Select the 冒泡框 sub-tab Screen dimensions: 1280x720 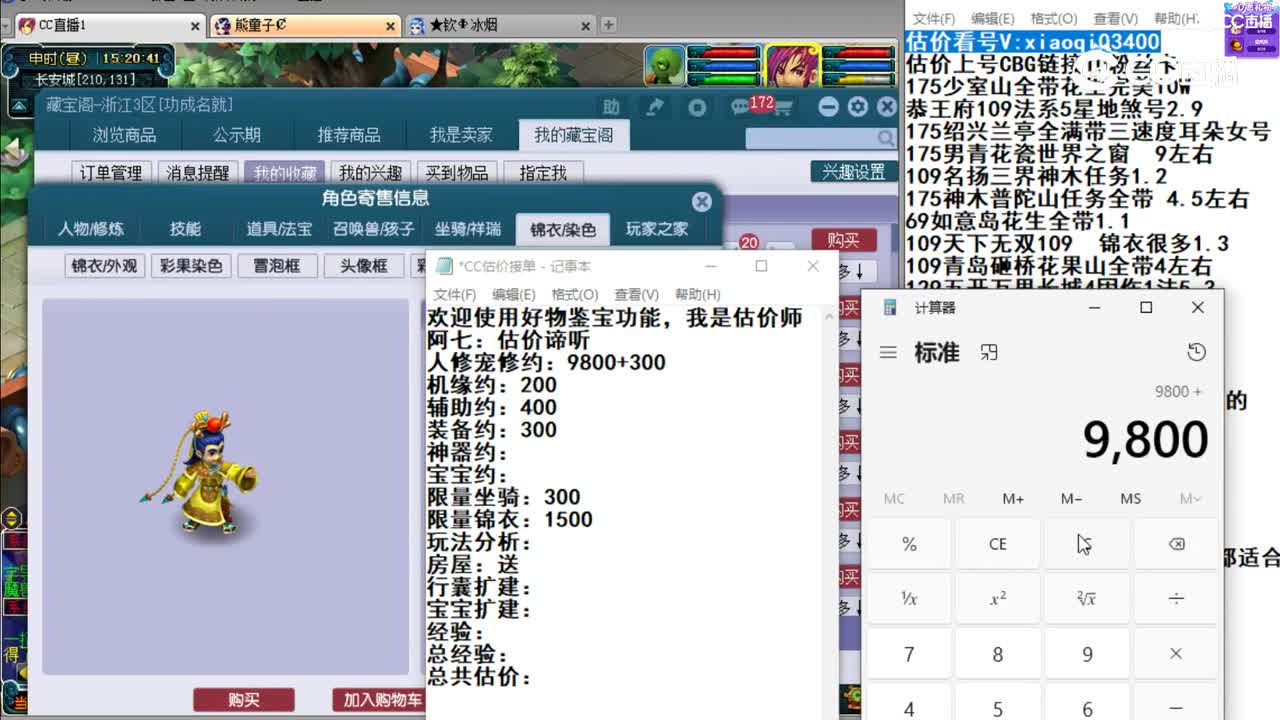click(277, 266)
